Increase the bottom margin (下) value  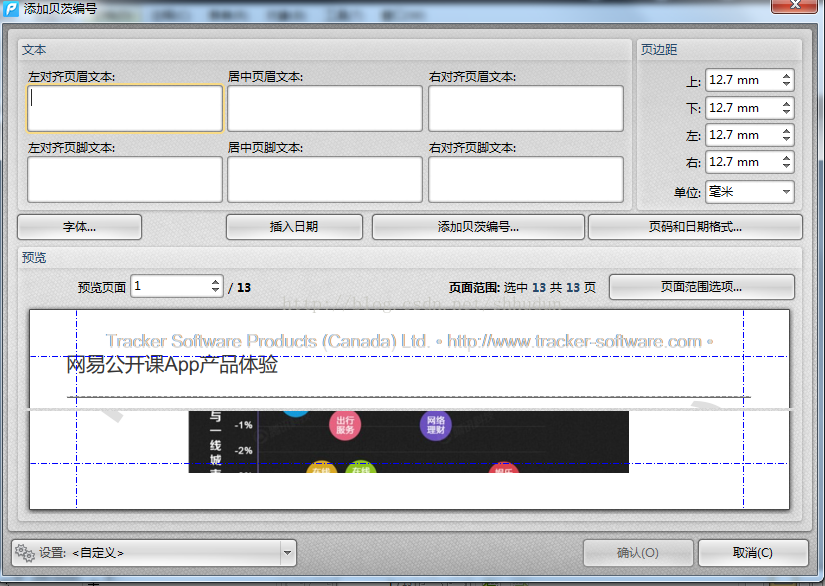786,104
